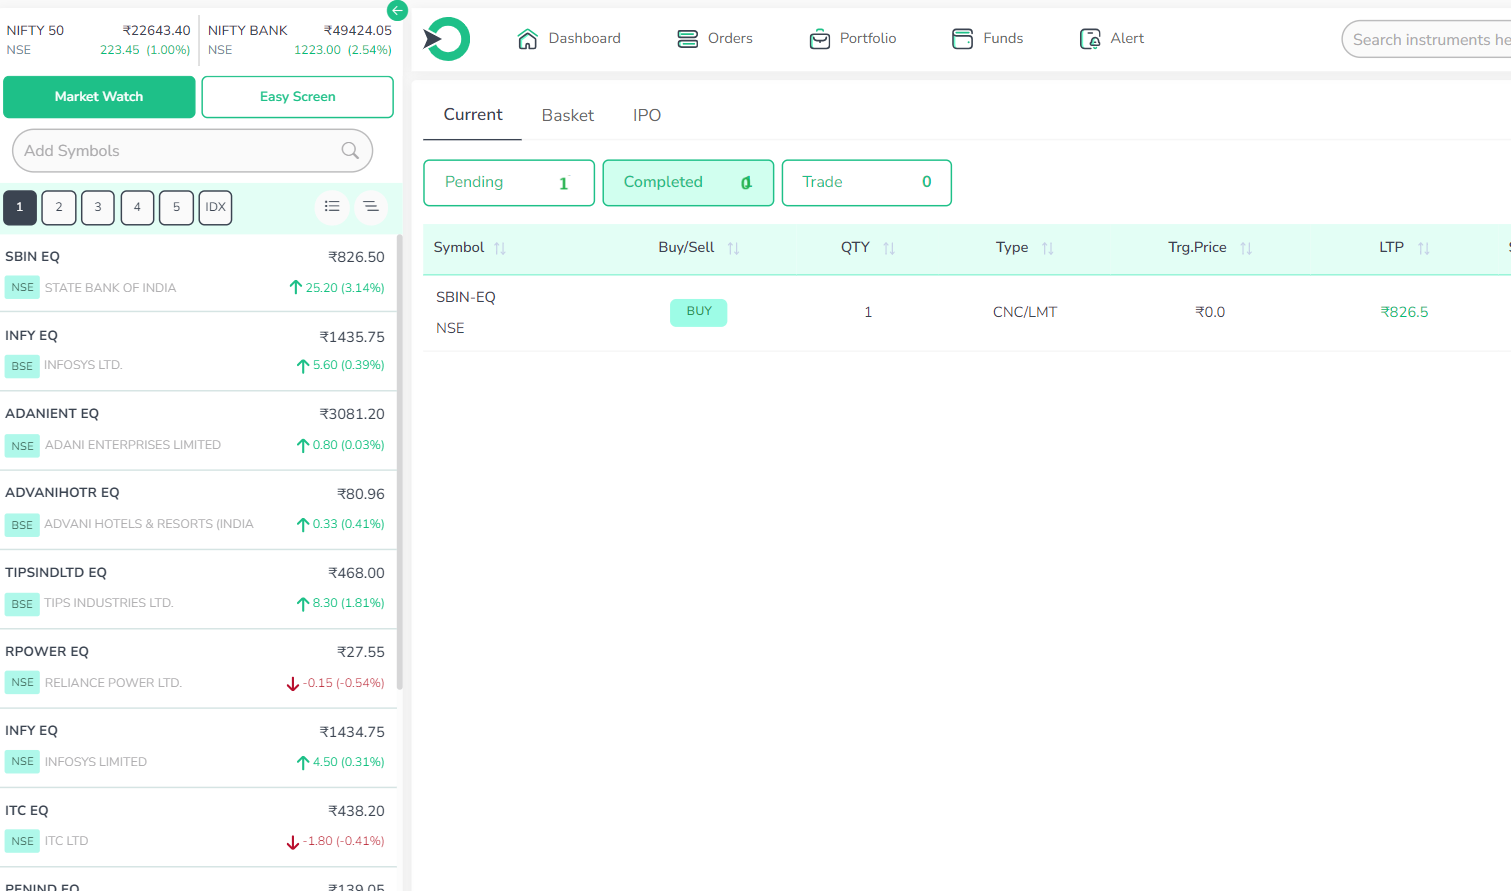The image size is (1511, 891).
Task: Sort by Type column
Action: coord(1025,248)
